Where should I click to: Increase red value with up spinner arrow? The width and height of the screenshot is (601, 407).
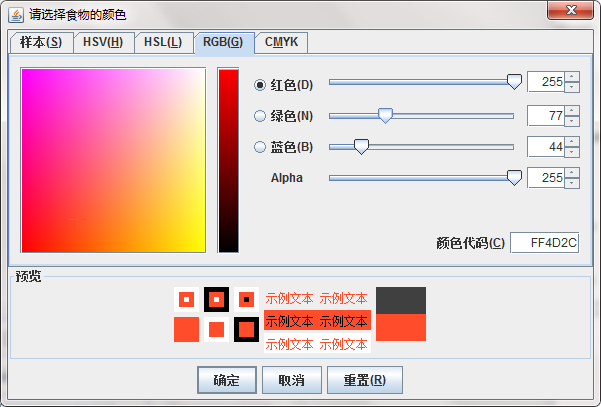point(571,77)
